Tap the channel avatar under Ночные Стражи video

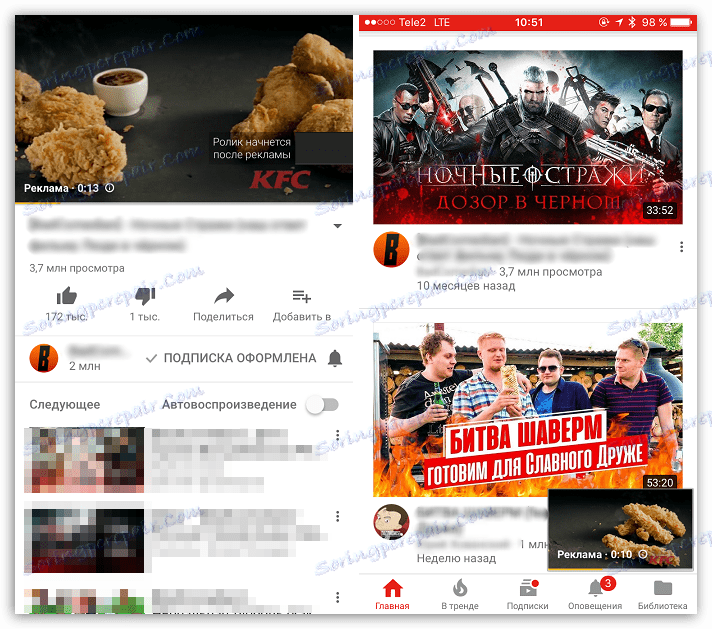391,249
